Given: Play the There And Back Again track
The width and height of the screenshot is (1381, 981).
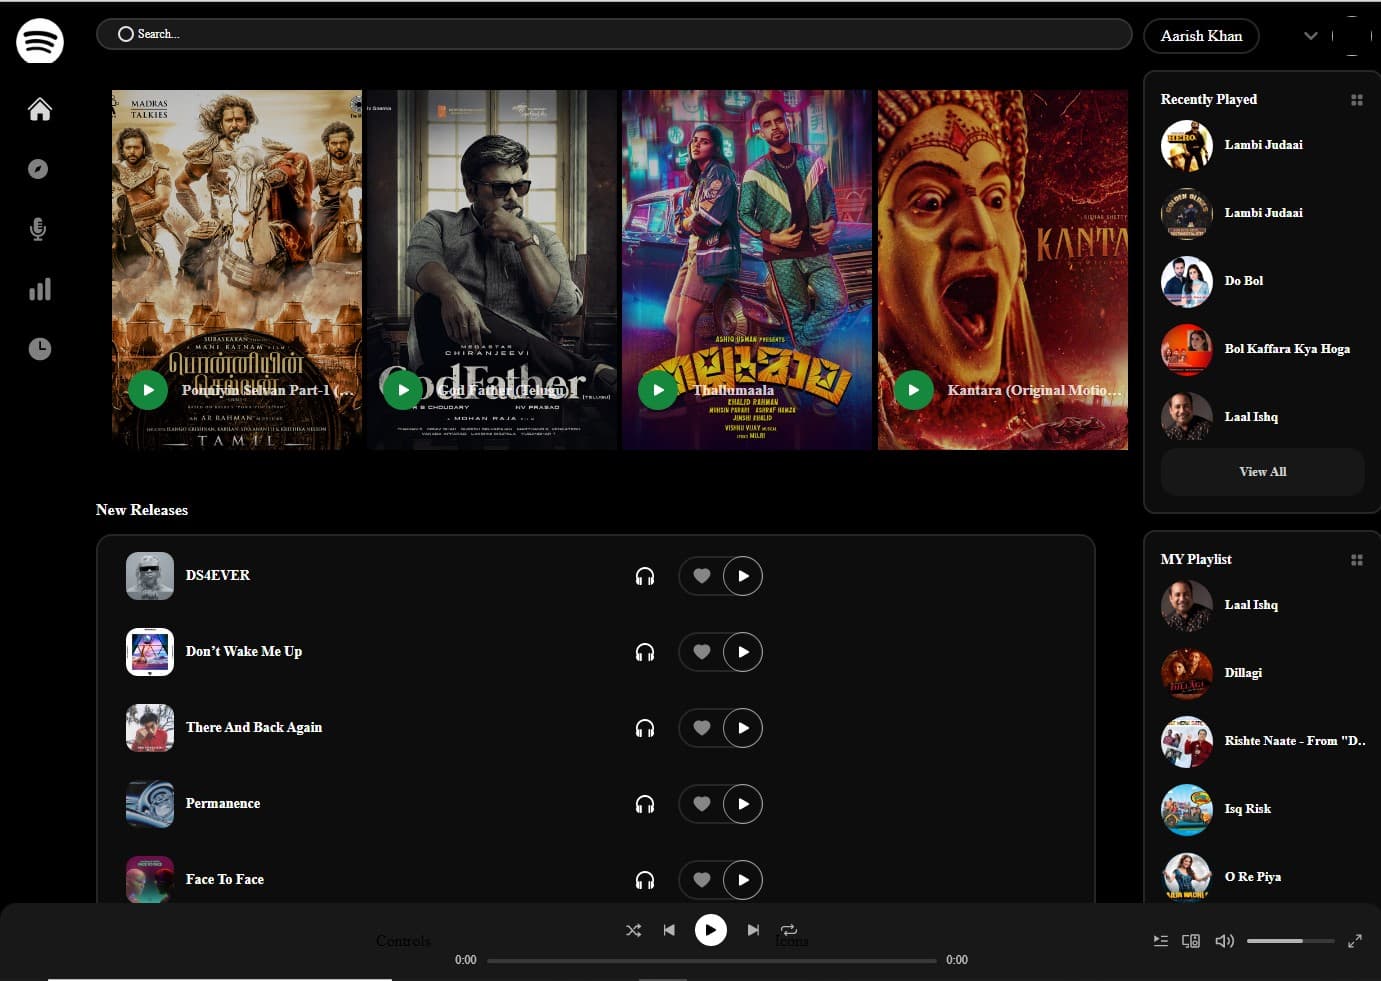Looking at the screenshot, I should (x=743, y=728).
